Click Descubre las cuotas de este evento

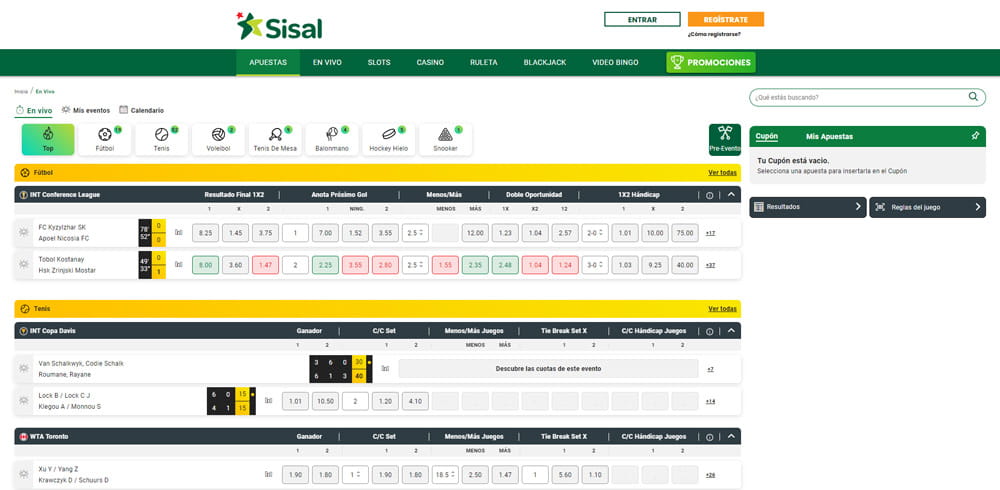548,369
